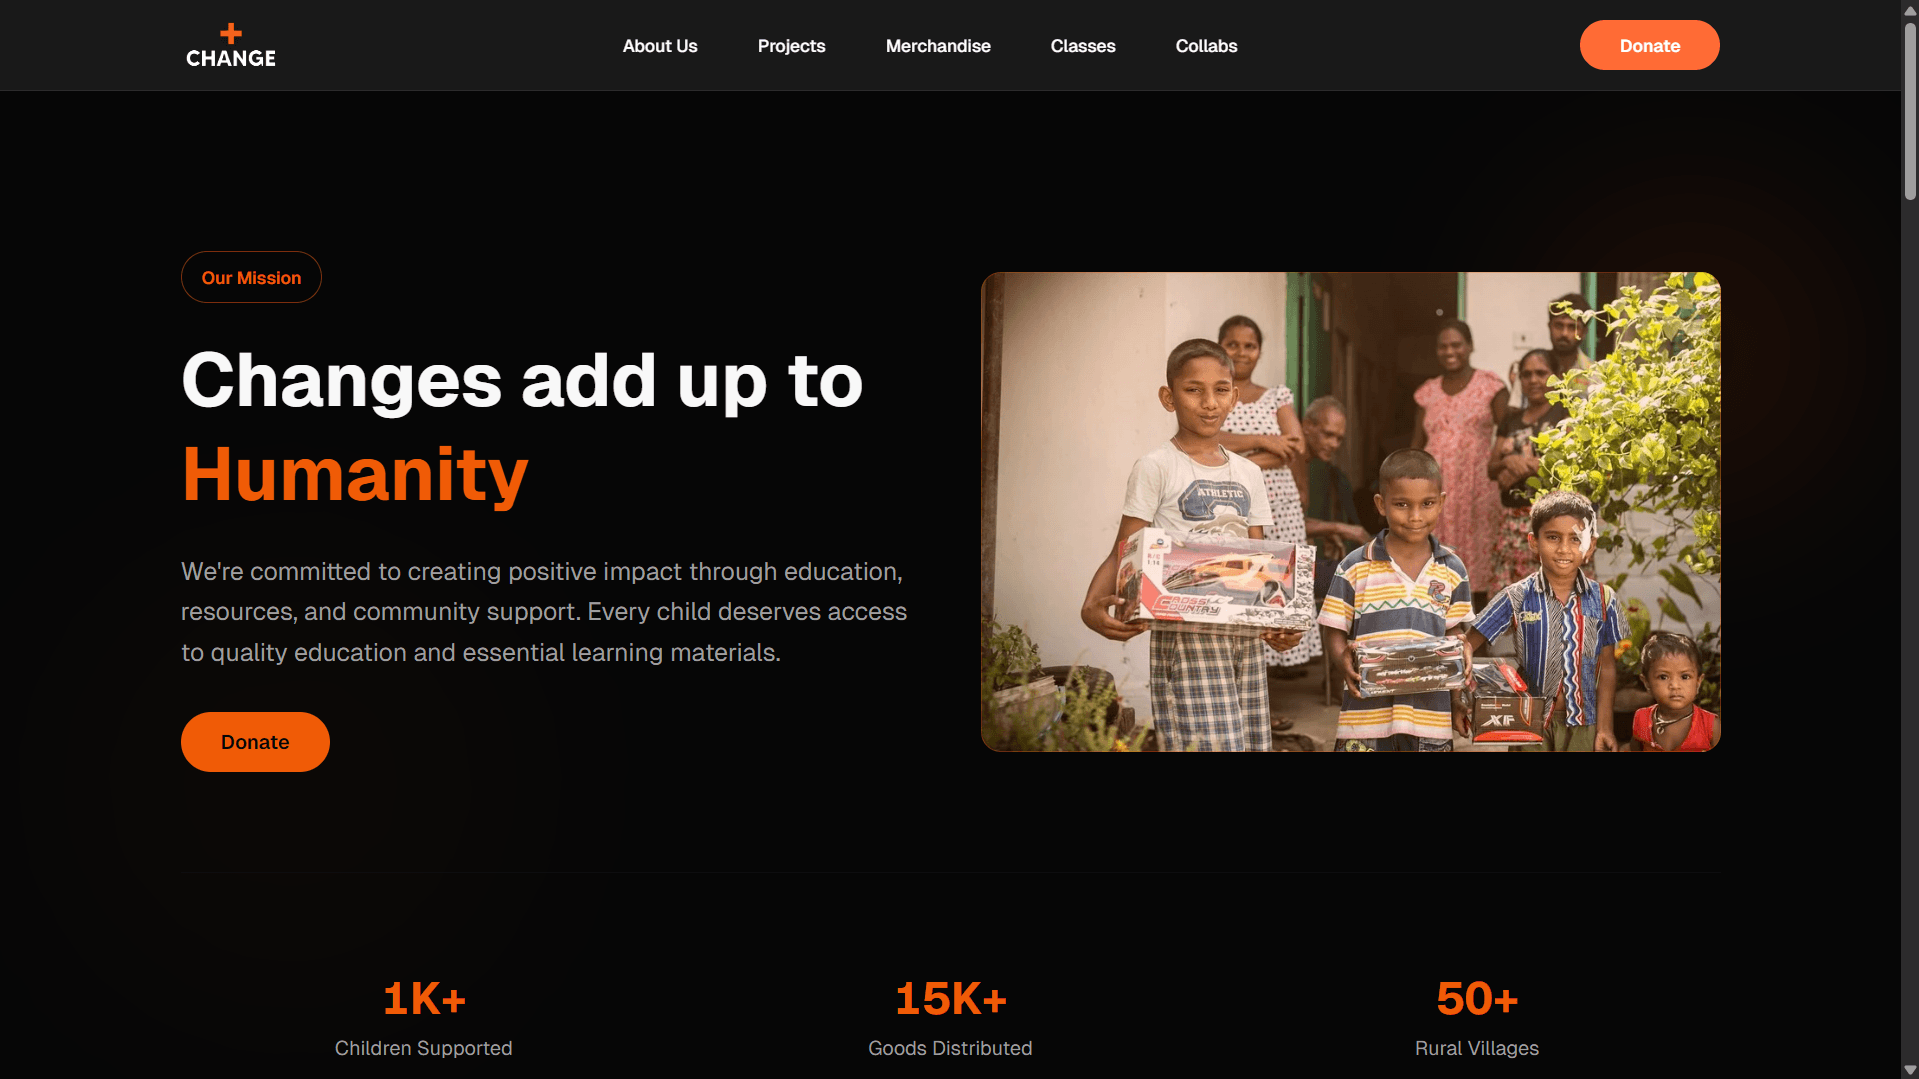This screenshot has width=1919, height=1079.
Task: Click the orange Humanity headline word
Action: [355, 474]
